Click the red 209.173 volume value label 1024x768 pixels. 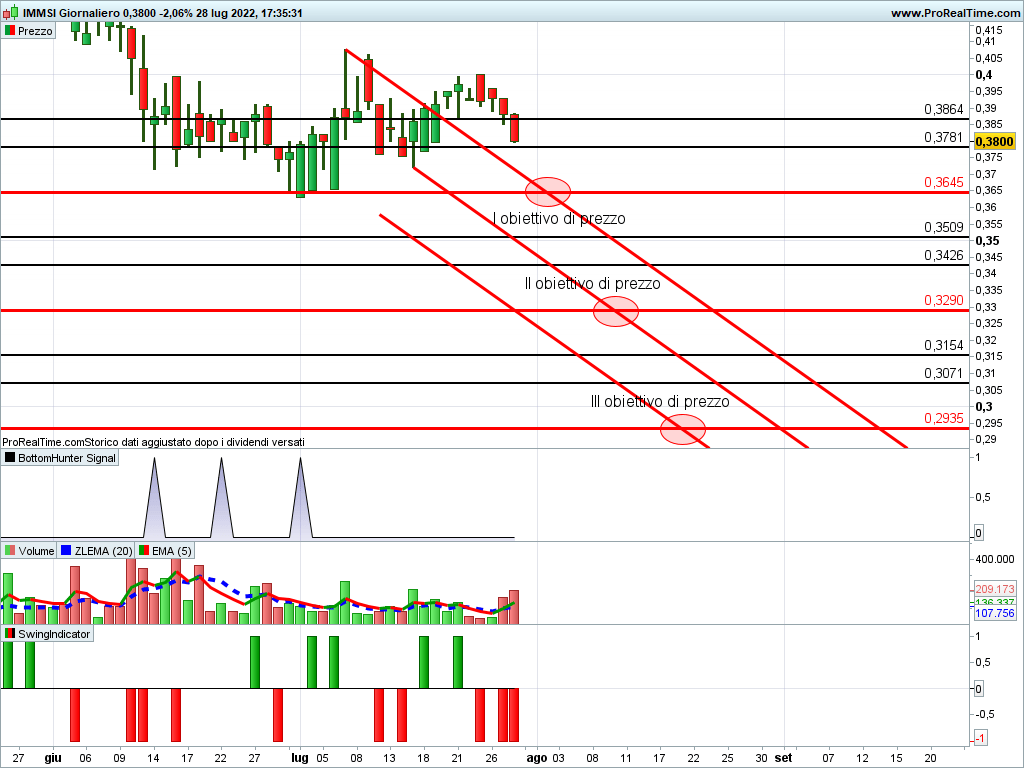994,589
